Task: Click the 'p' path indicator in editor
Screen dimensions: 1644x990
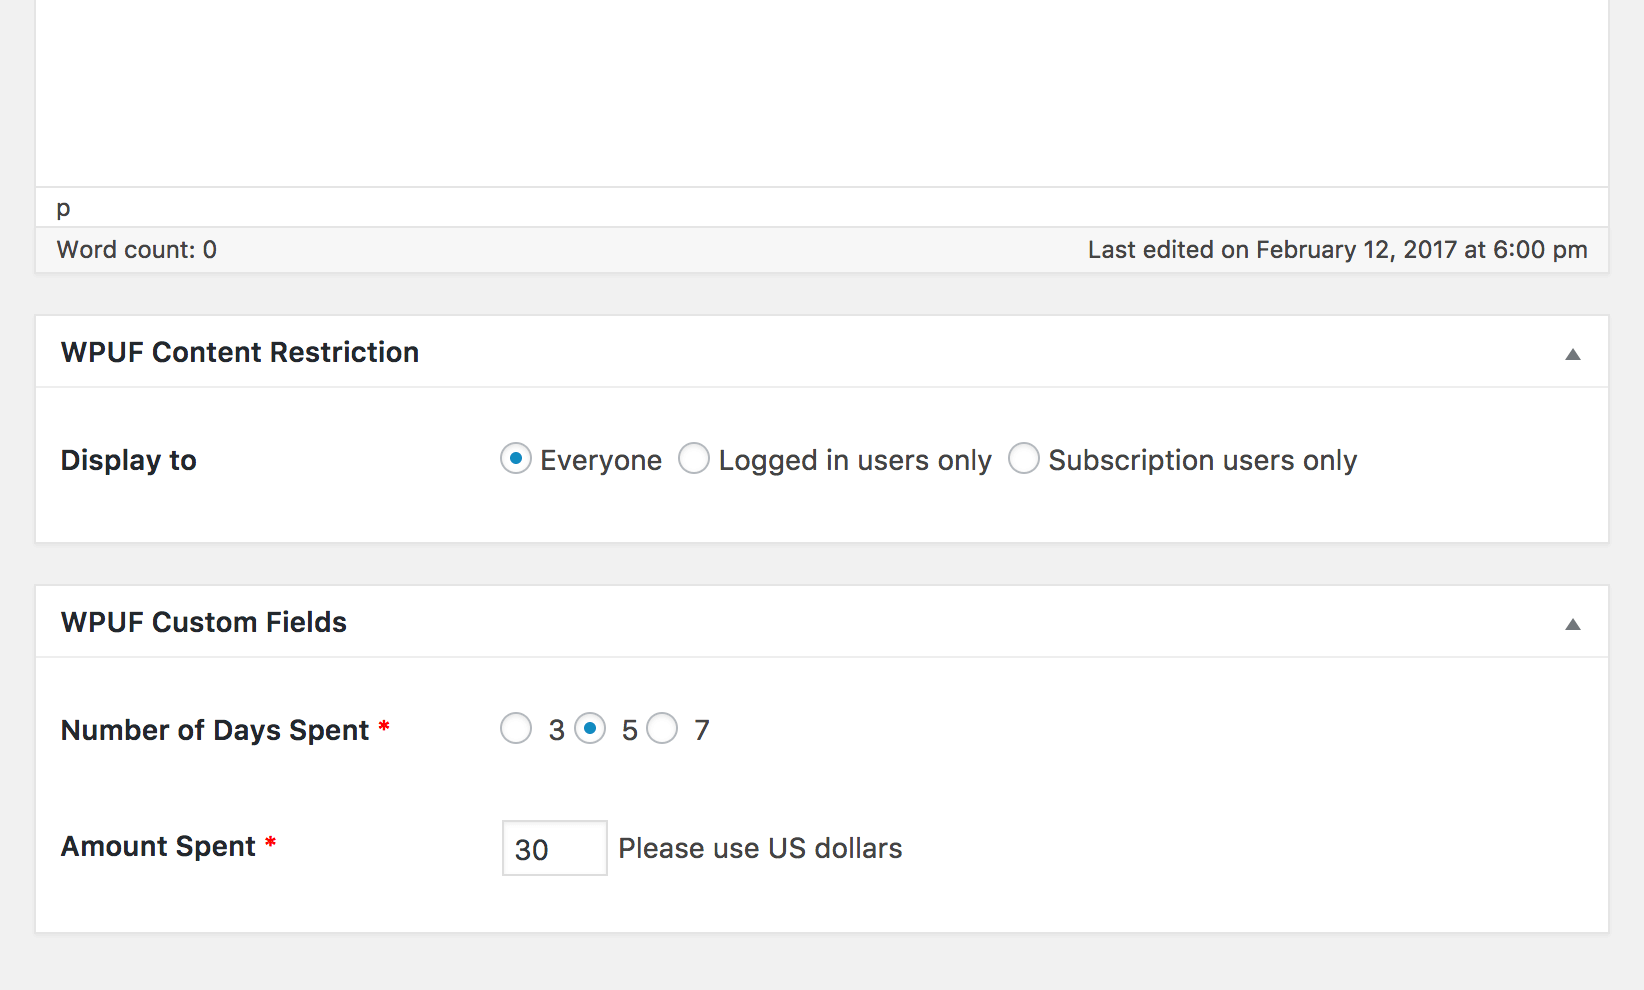Action: coord(64,209)
